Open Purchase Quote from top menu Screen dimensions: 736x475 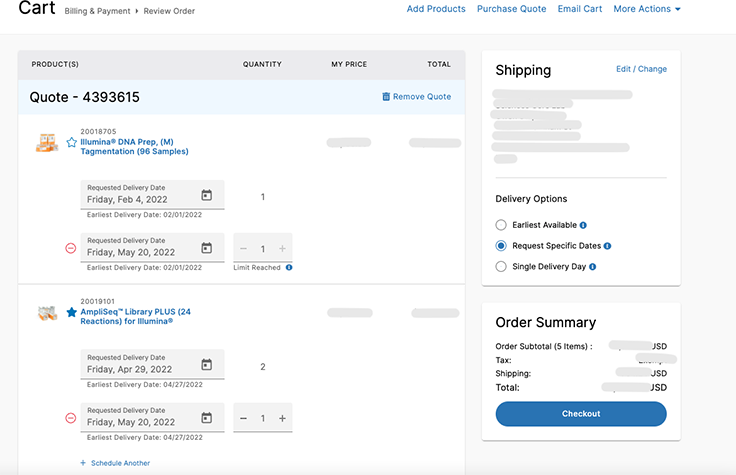(511, 9)
